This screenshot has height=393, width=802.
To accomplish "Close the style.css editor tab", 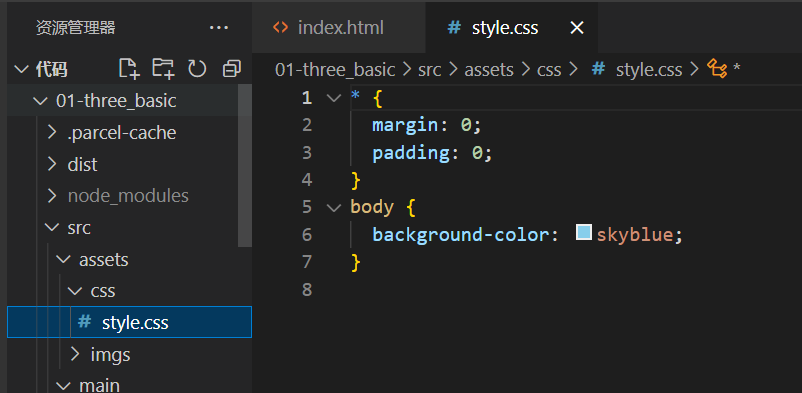I will click(x=577, y=28).
